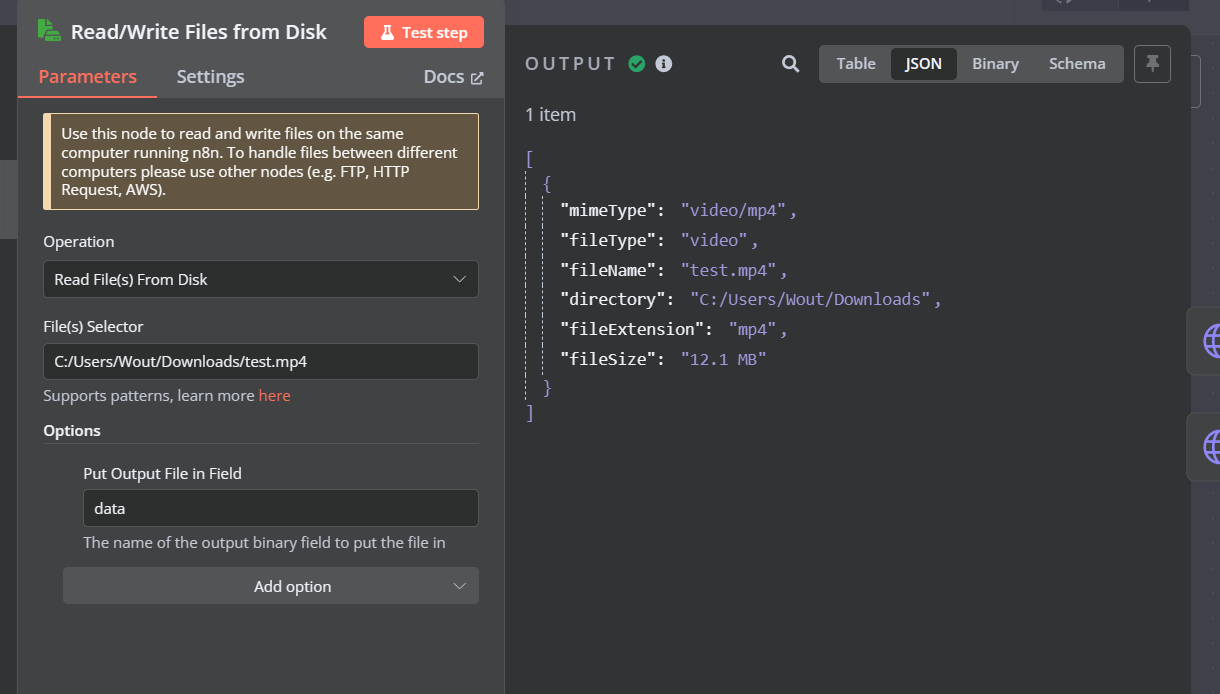This screenshot has width=1220, height=694.
Task: Click the File(s) Selector input field
Action: point(261,361)
